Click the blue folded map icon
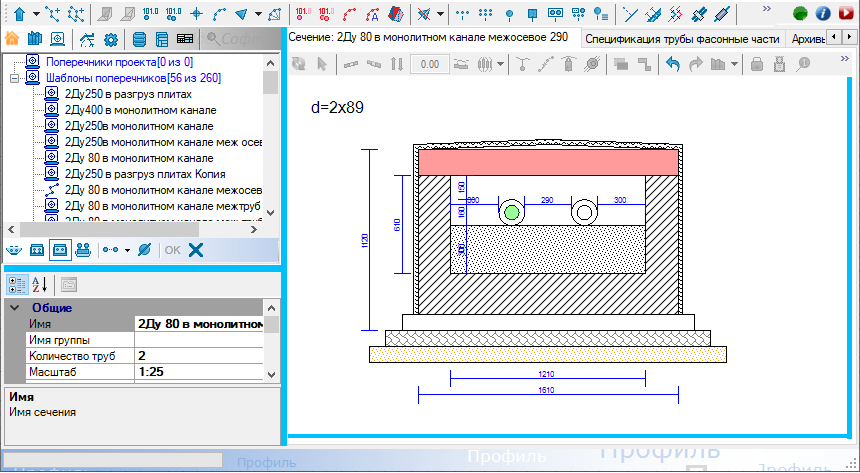860x473 pixels. tap(35, 39)
